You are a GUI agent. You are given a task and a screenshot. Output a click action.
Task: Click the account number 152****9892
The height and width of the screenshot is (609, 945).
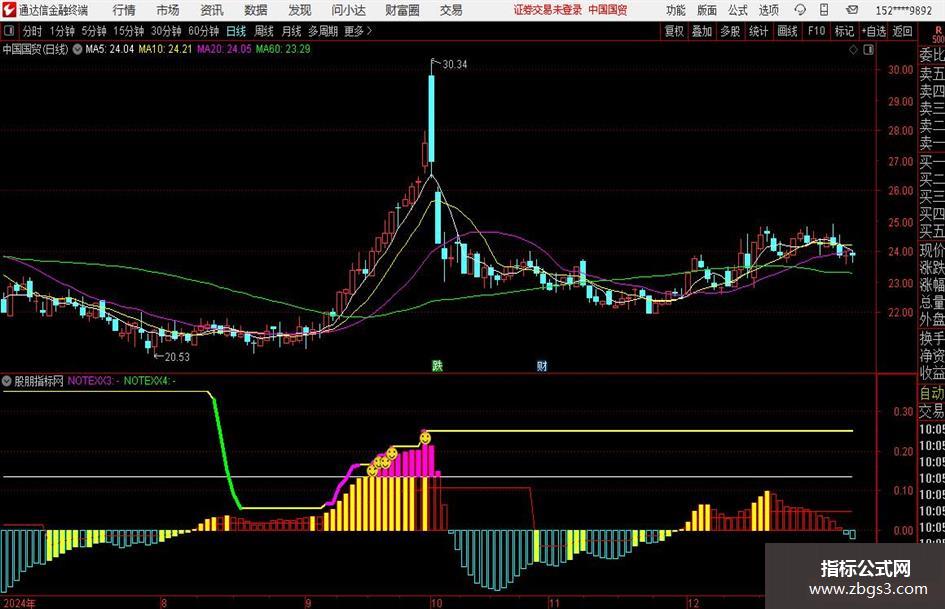(904, 10)
